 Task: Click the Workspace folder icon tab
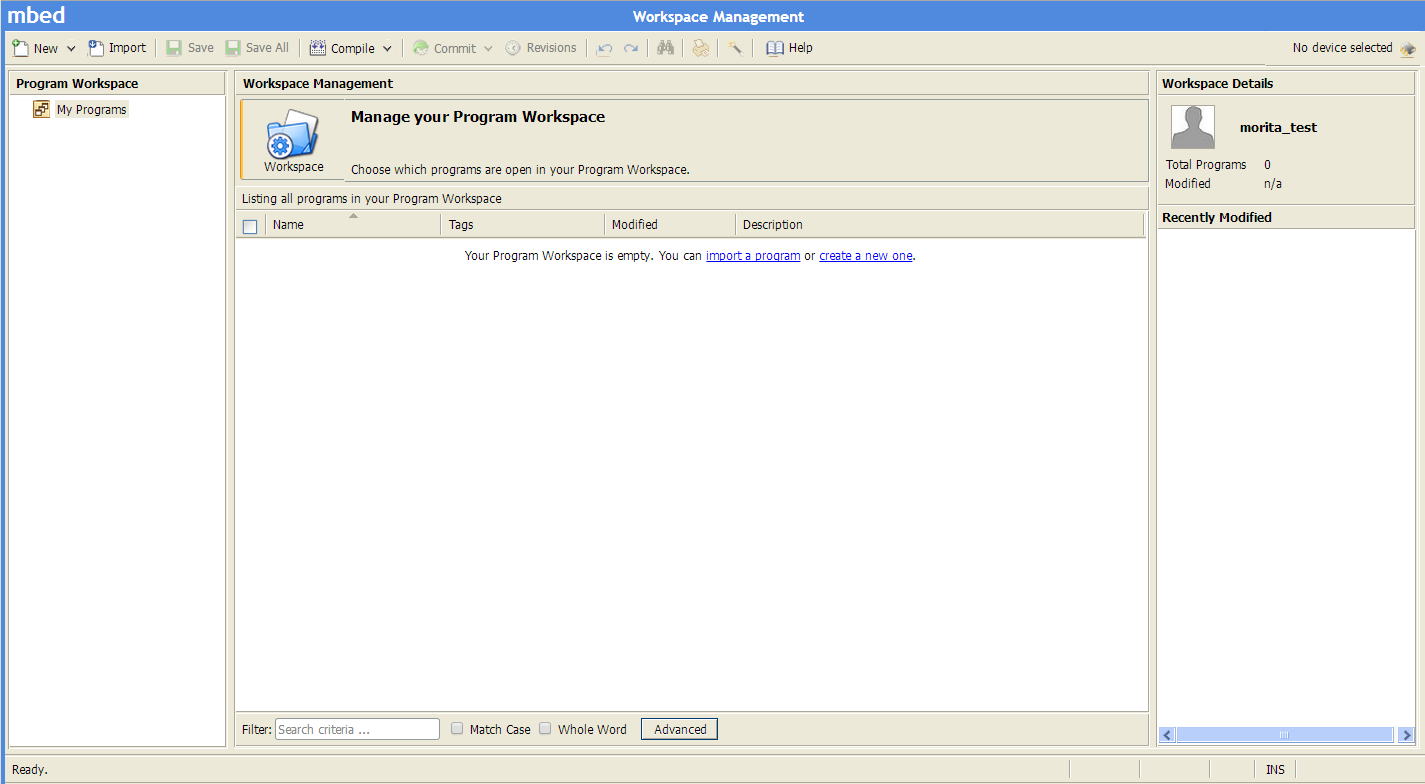tap(293, 140)
